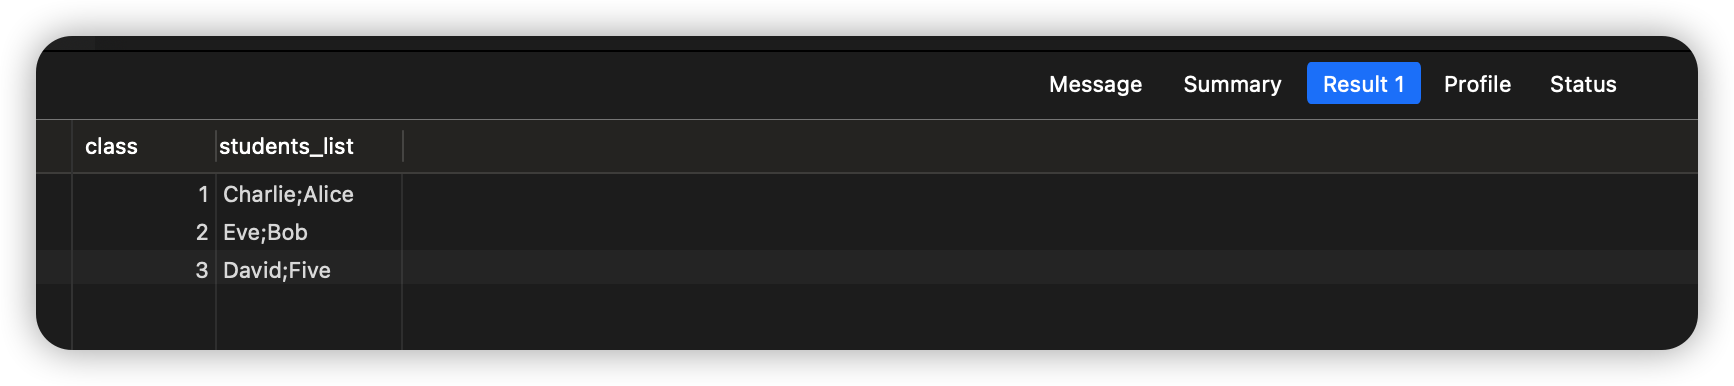Click the divider right of students_list header
The image size is (1734, 386).
pos(403,146)
